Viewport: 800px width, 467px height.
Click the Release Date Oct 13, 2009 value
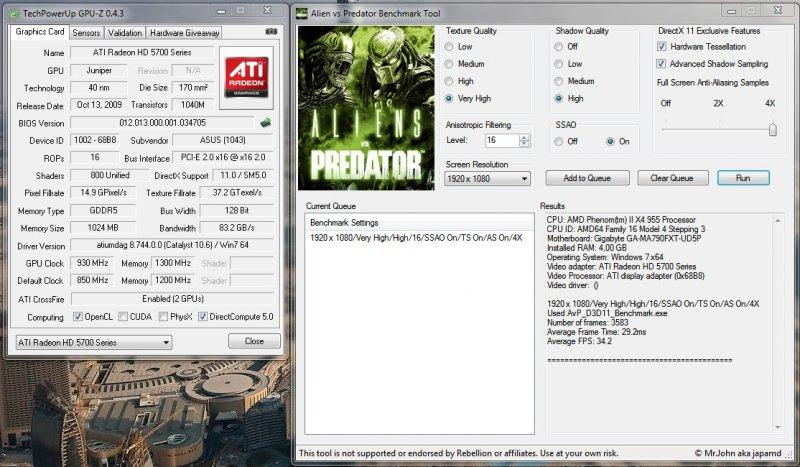pyautogui.click(x=98, y=105)
